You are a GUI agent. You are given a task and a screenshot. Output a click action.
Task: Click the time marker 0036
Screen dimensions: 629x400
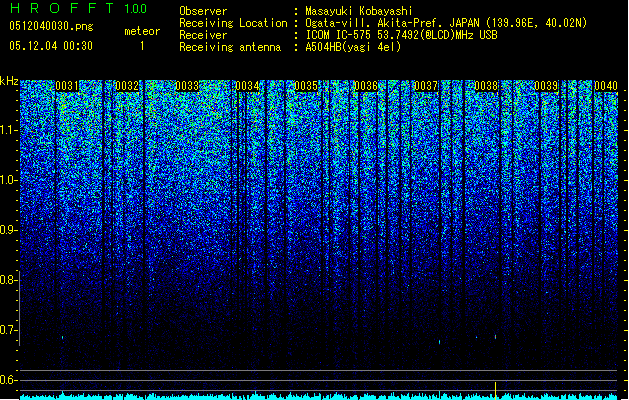(366, 86)
